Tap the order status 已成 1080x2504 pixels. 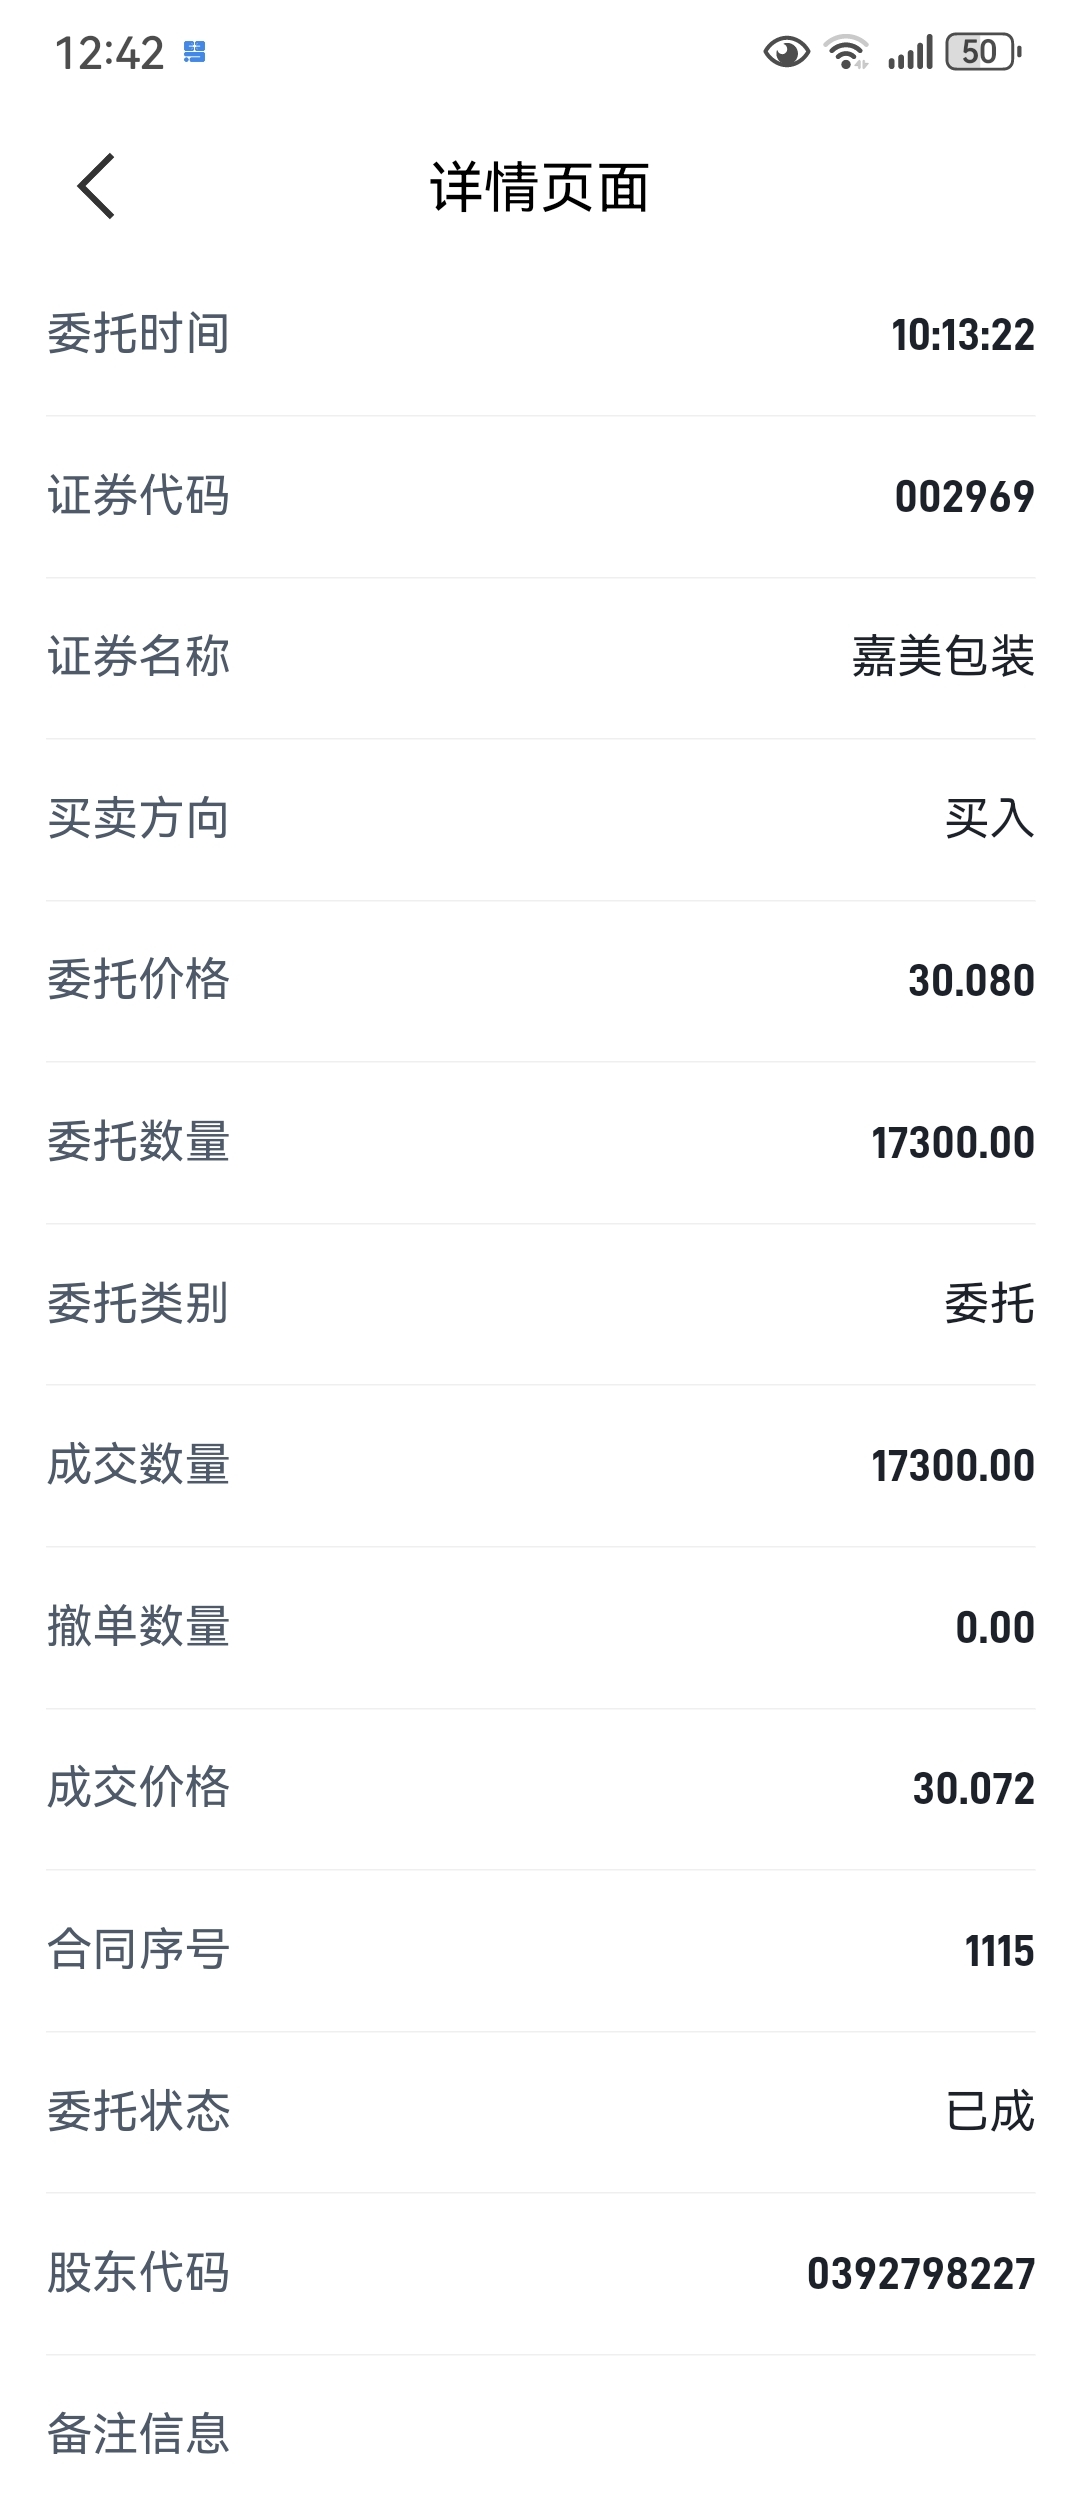coord(989,2112)
